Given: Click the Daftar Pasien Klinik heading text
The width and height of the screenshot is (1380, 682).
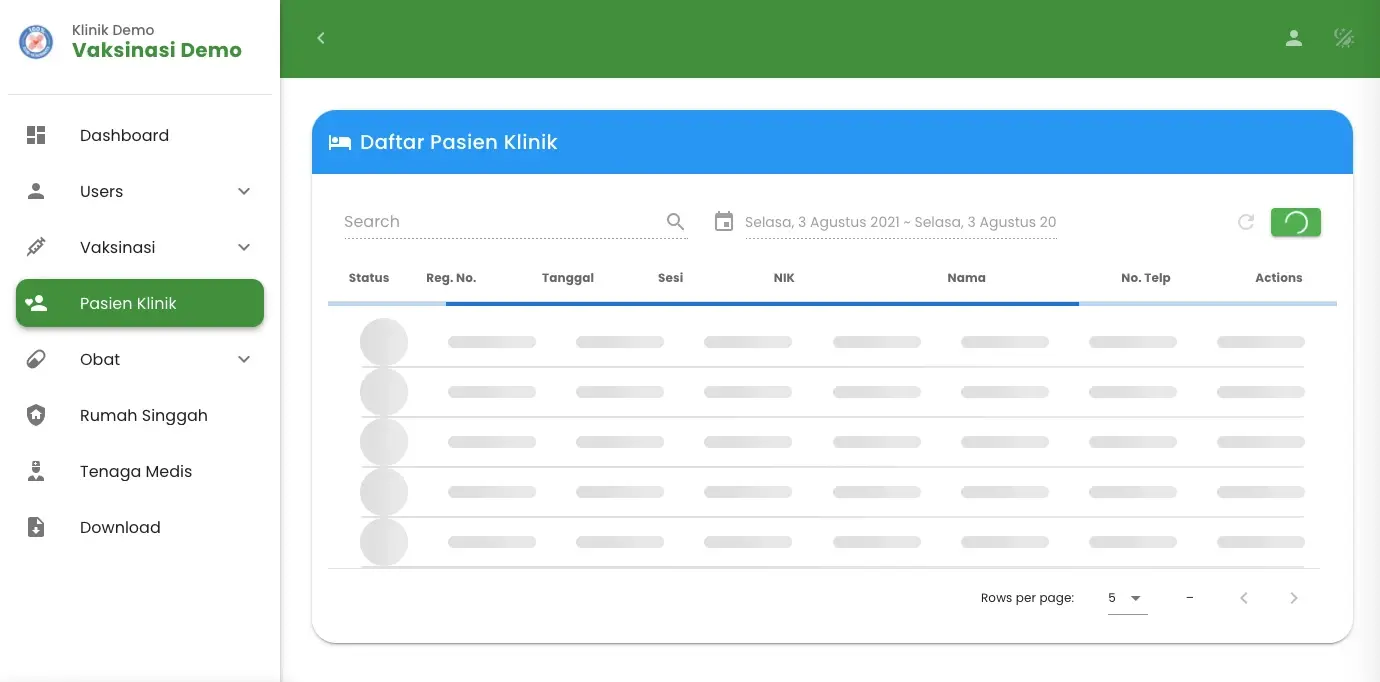Looking at the screenshot, I should (x=459, y=142).
